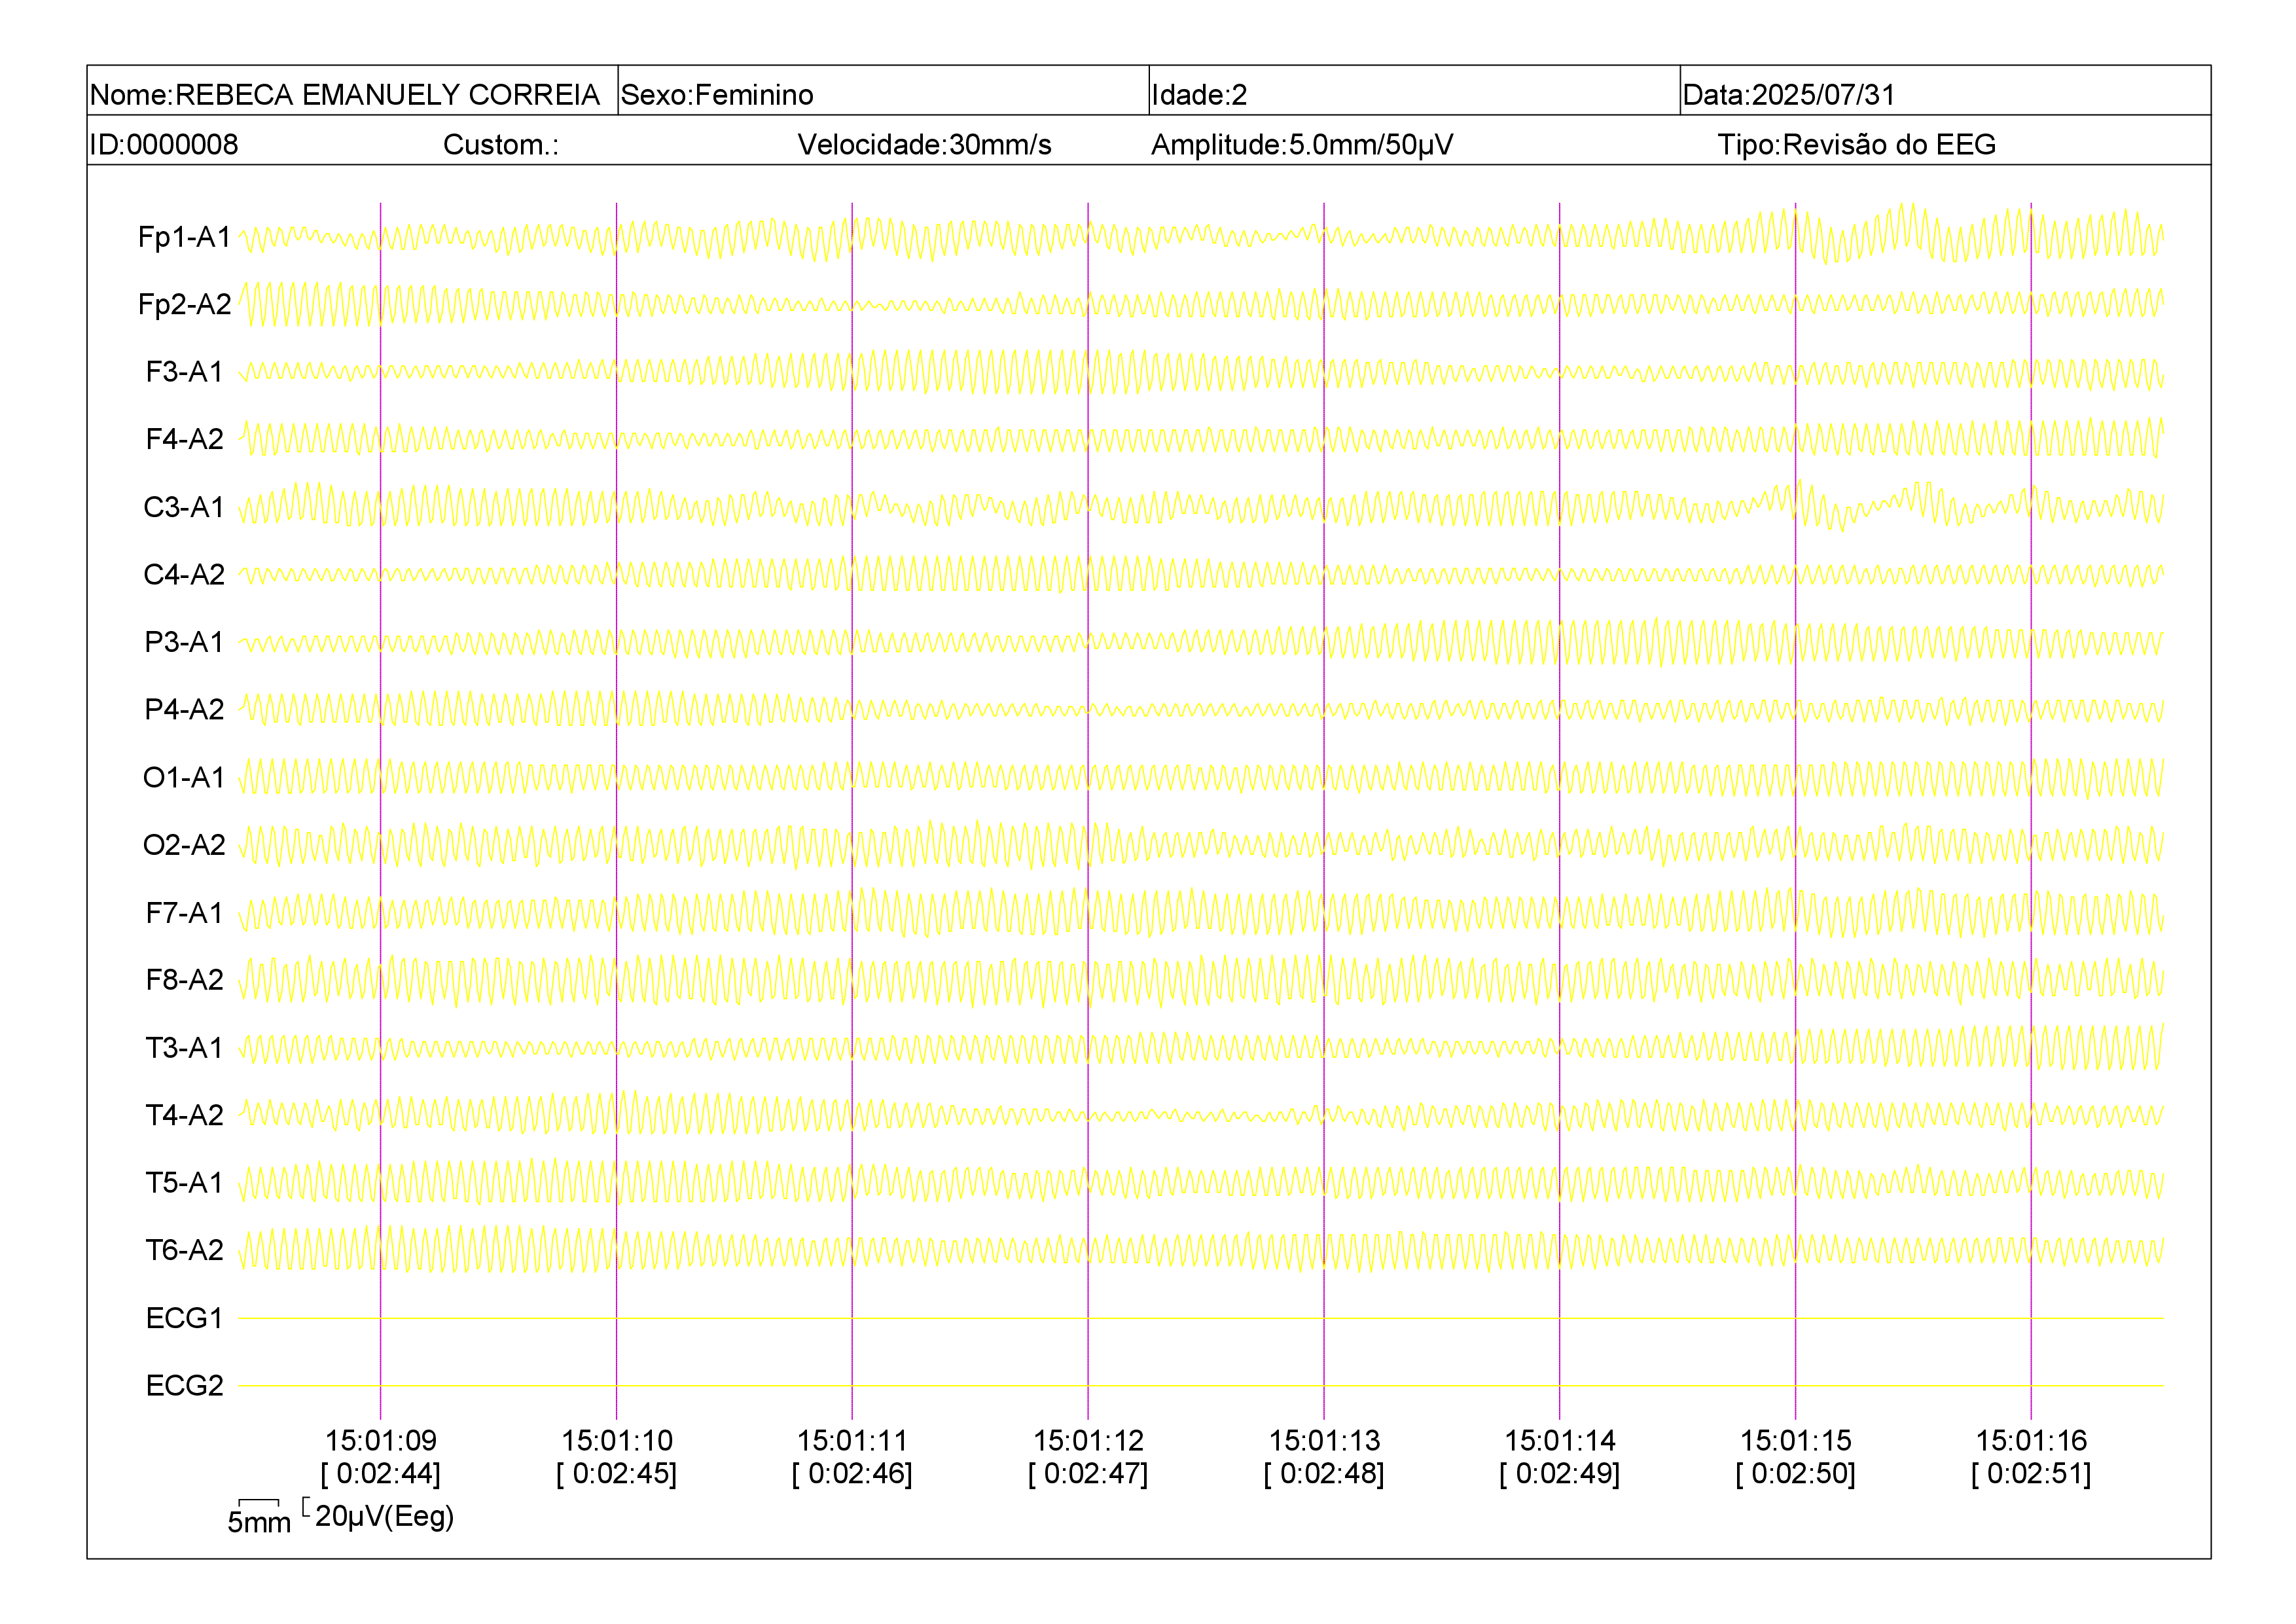Click the 20µV(Eeg) calibration label
Viewport: 2296px width, 1624px height.
click(385, 1517)
